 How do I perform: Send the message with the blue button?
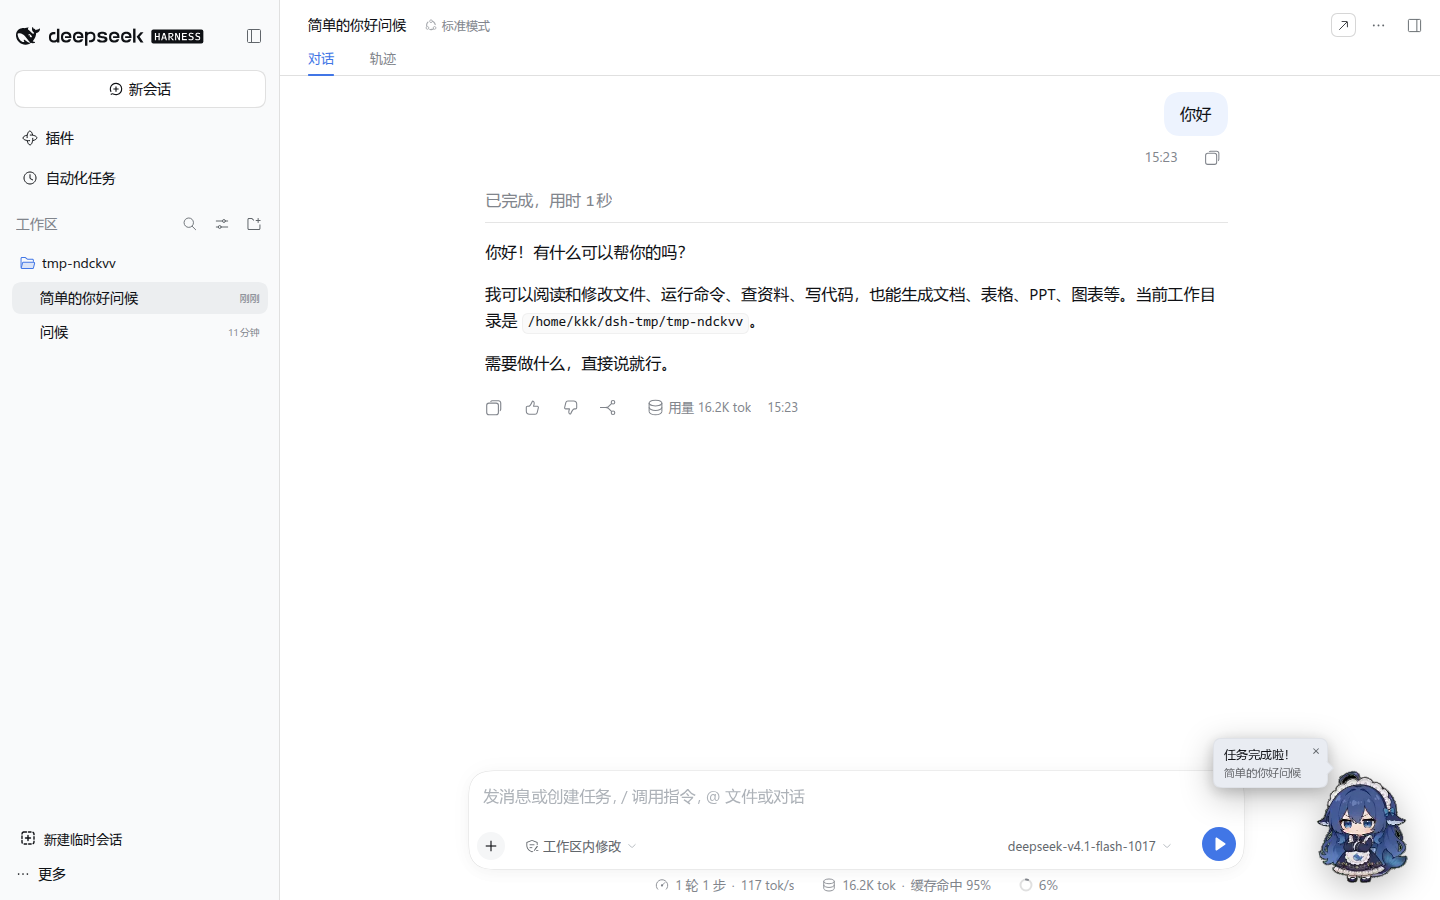(1219, 844)
